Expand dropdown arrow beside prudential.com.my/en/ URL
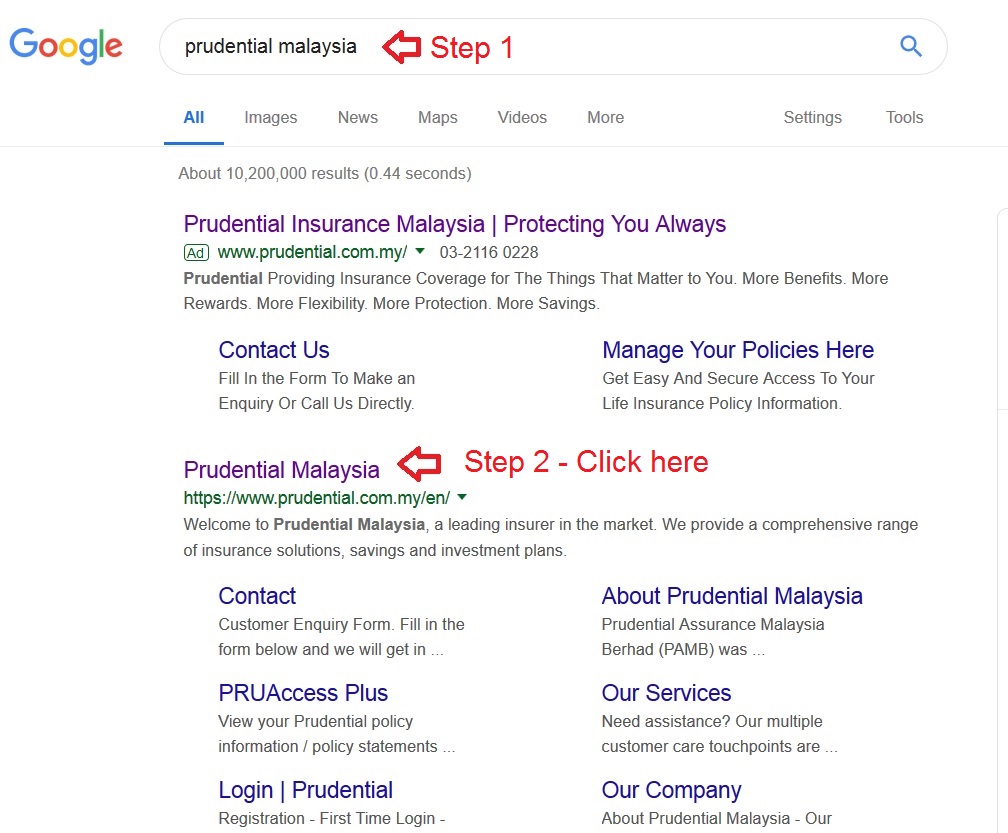The width and height of the screenshot is (1008, 833). click(x=462, y=497)
